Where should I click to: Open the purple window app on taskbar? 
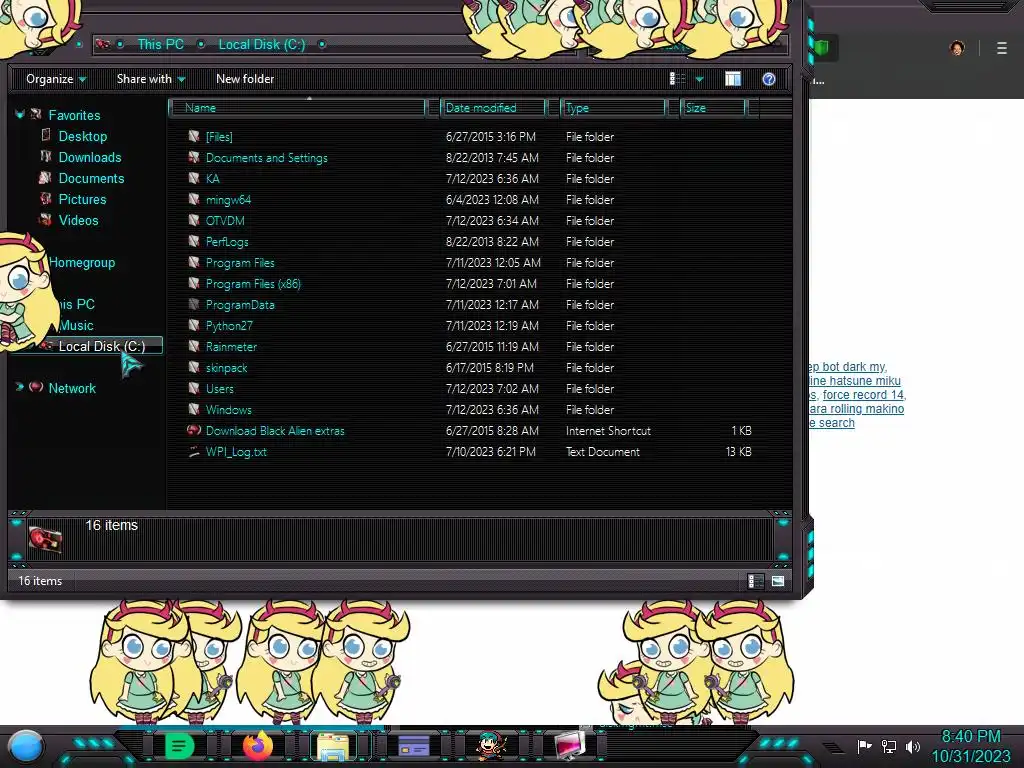pyautogui.click(x=413, y=746)
